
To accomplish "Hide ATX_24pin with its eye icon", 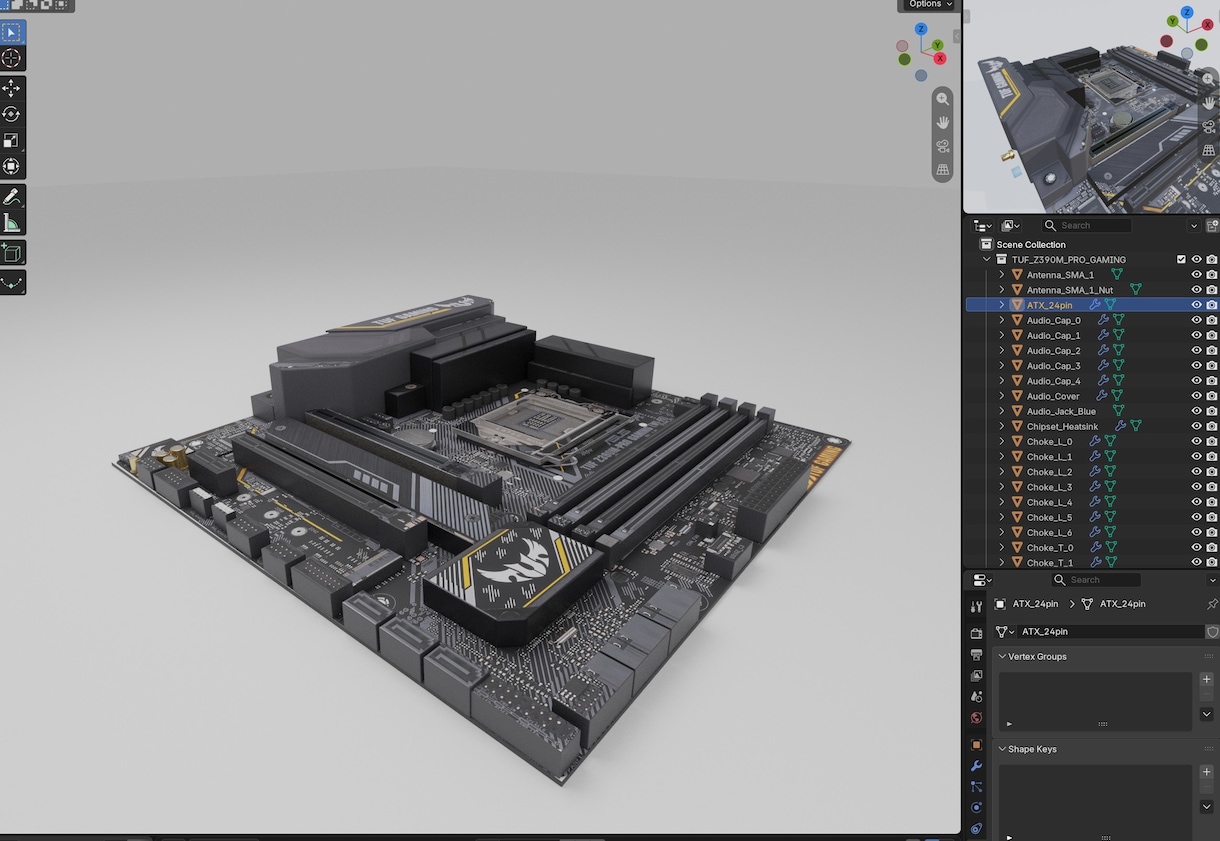I will click(1196, 305).
